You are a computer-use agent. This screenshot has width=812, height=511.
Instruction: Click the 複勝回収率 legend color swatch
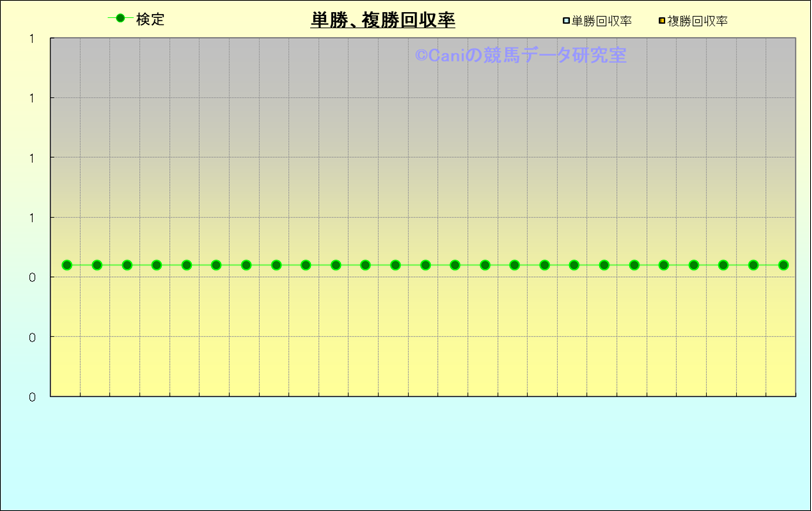tap(662, 20)
